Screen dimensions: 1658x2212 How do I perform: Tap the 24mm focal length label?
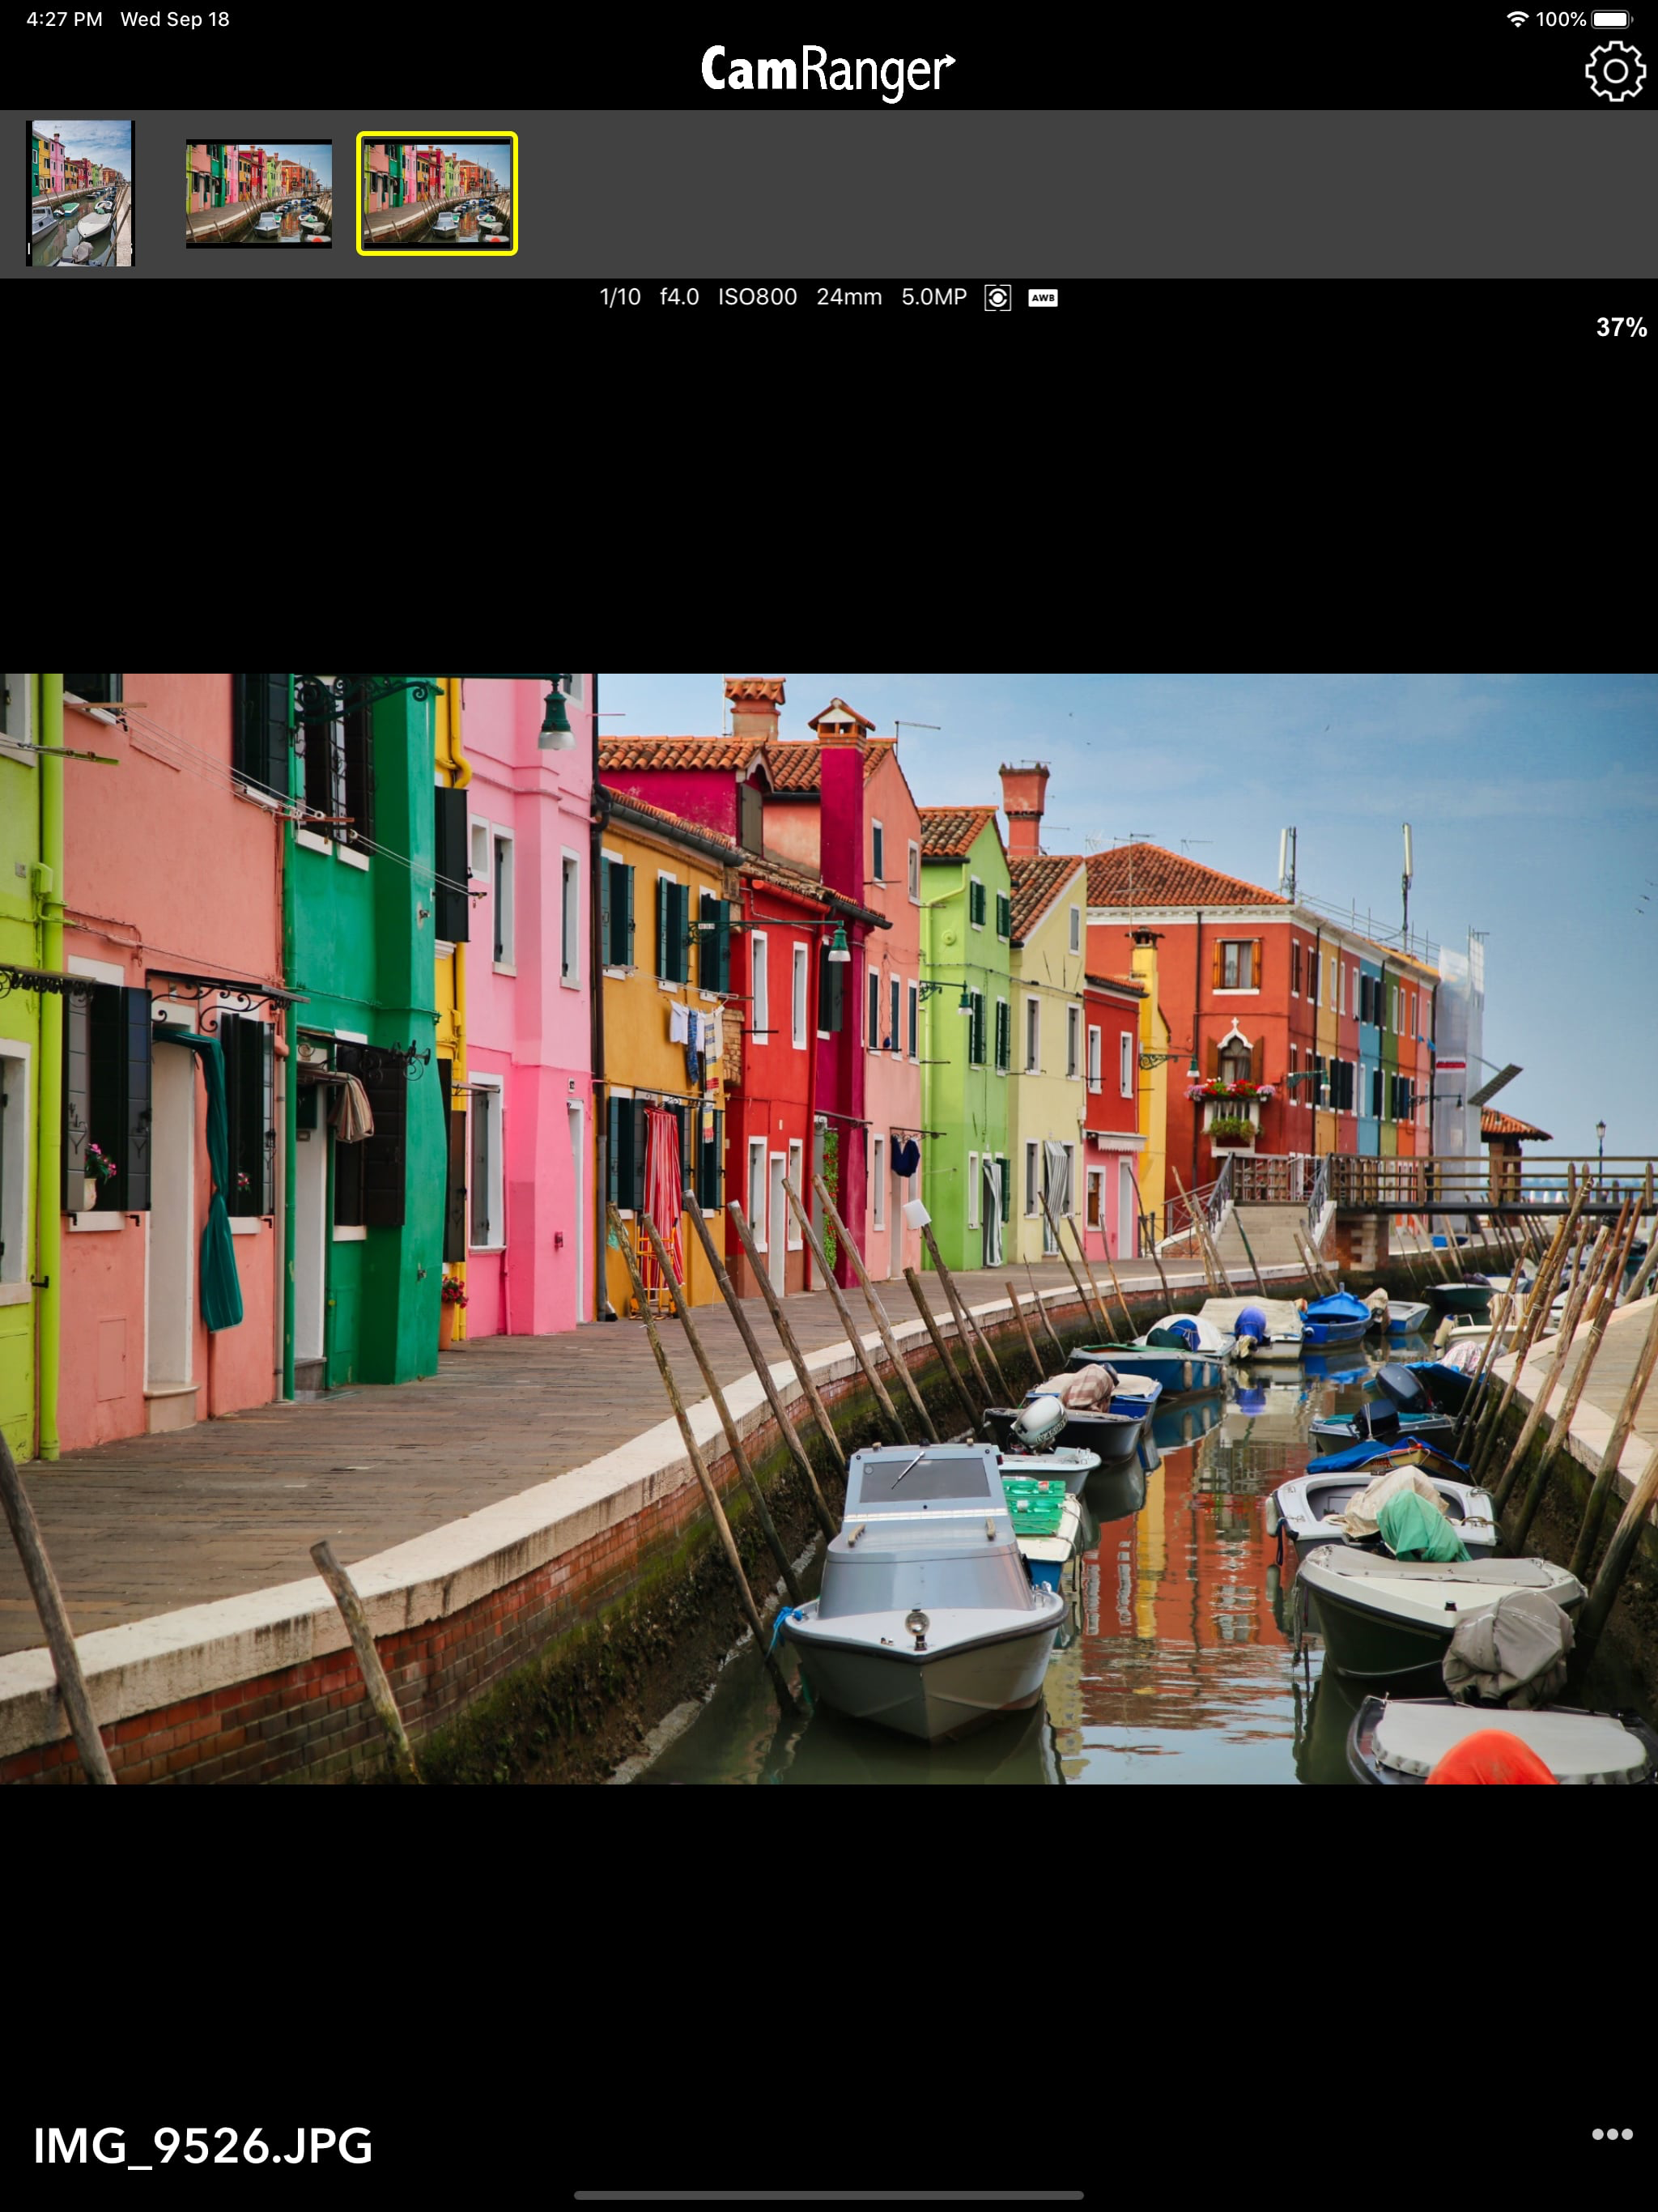(848, 298)
